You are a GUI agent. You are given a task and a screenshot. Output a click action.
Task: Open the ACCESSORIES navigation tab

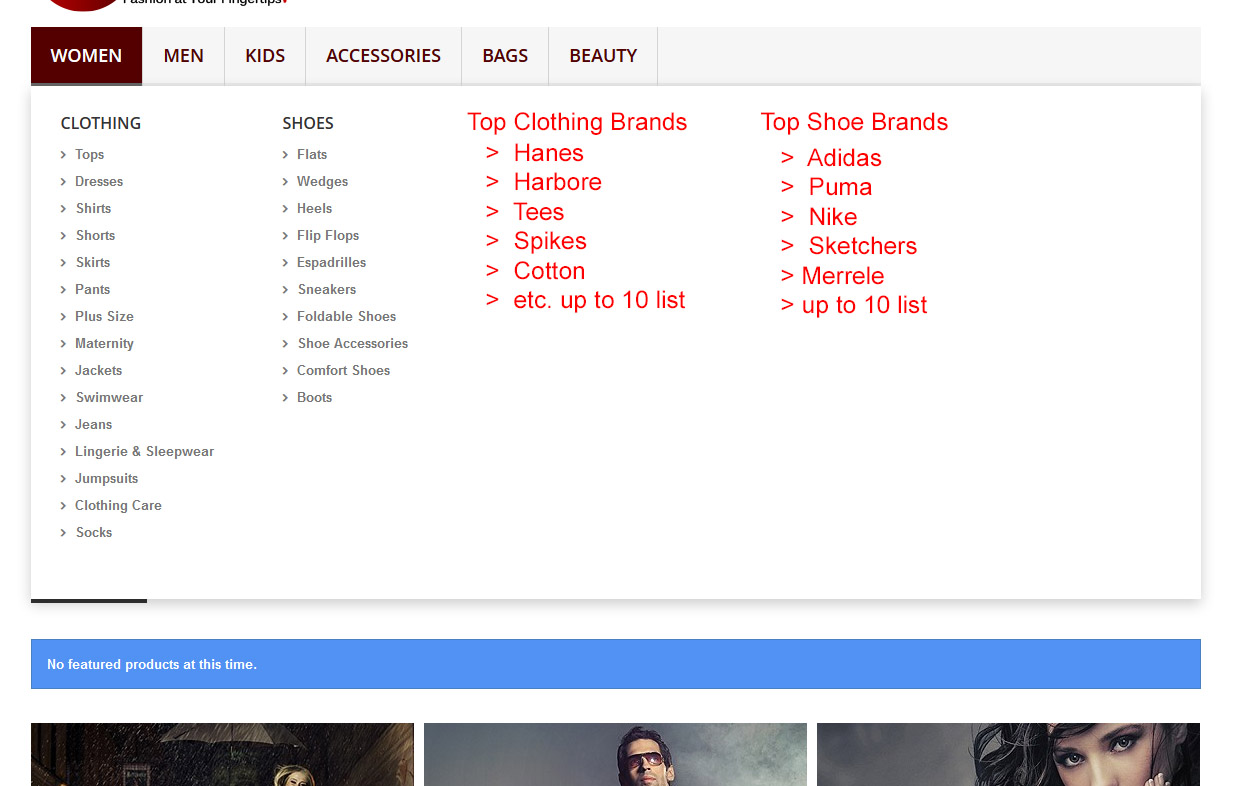383,56
